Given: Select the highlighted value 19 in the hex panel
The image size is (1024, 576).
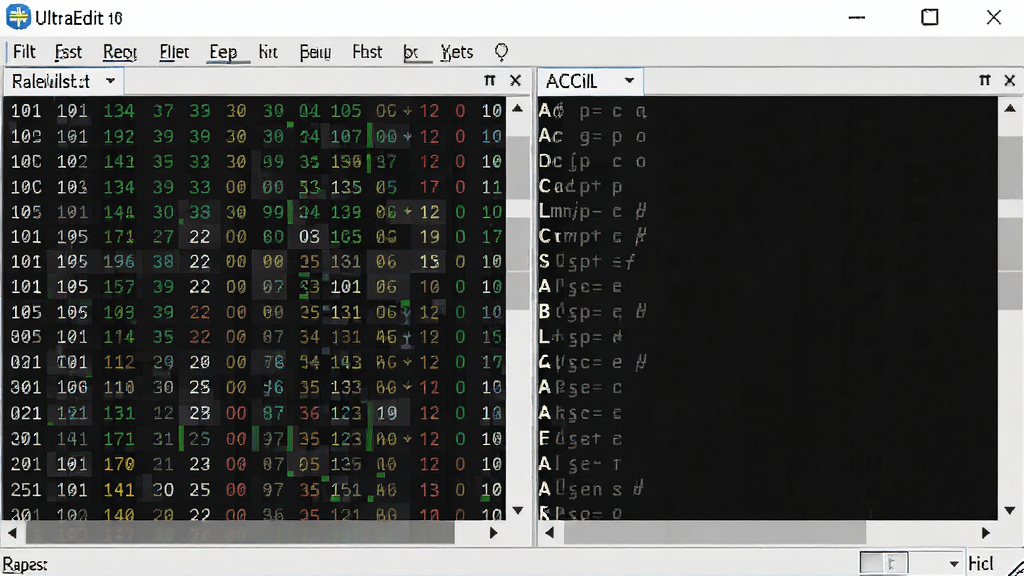Looking at the screenshot, I should coord(387,413).
